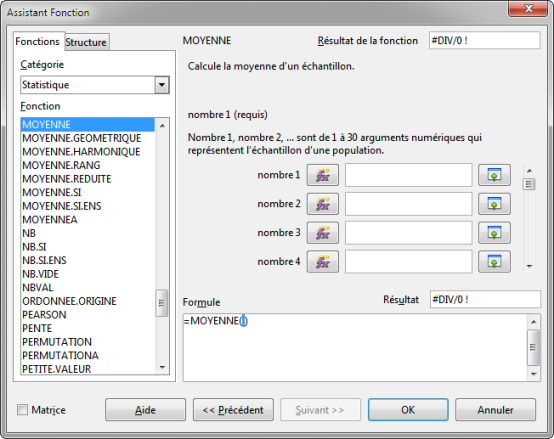Confirm with the OK button
This screenshot has width=554, height=439.
click(x=408, y=410)
